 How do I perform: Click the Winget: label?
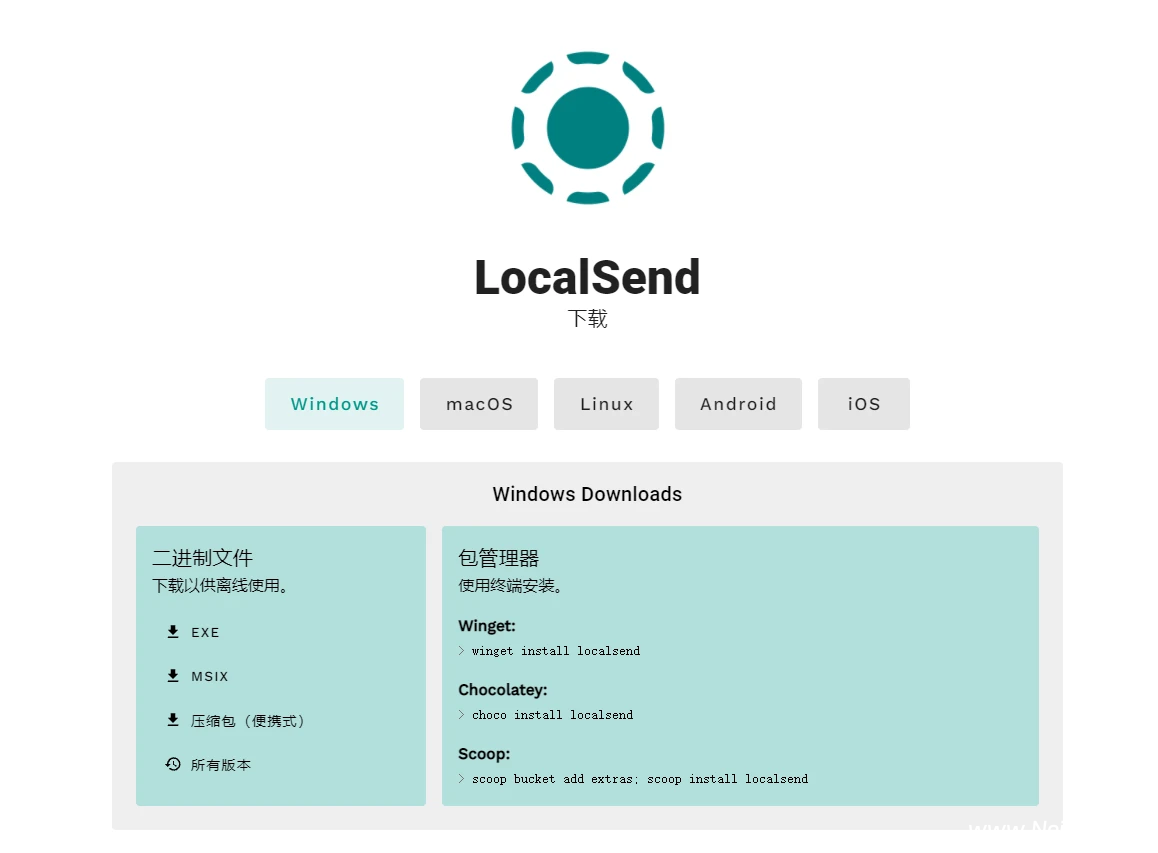[487, 626]
